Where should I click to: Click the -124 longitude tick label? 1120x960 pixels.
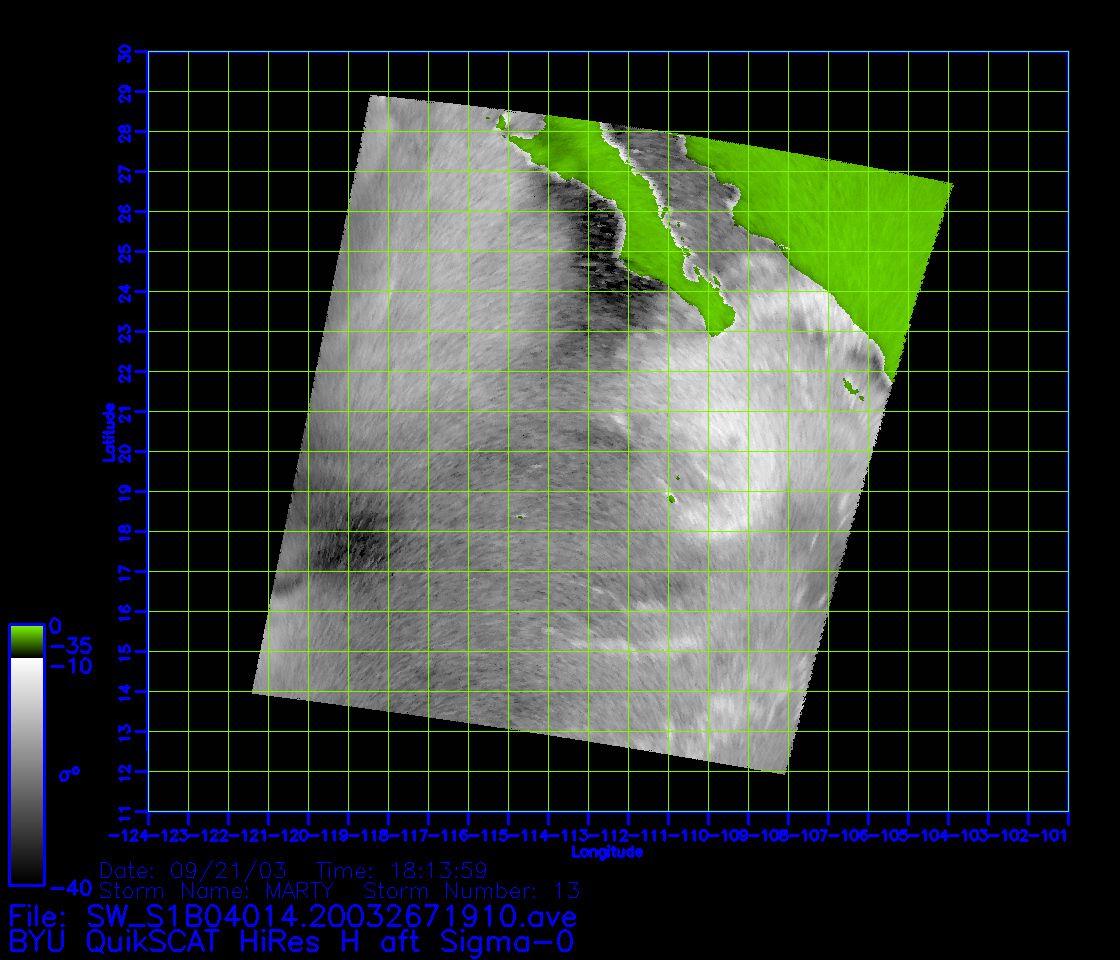128,834
